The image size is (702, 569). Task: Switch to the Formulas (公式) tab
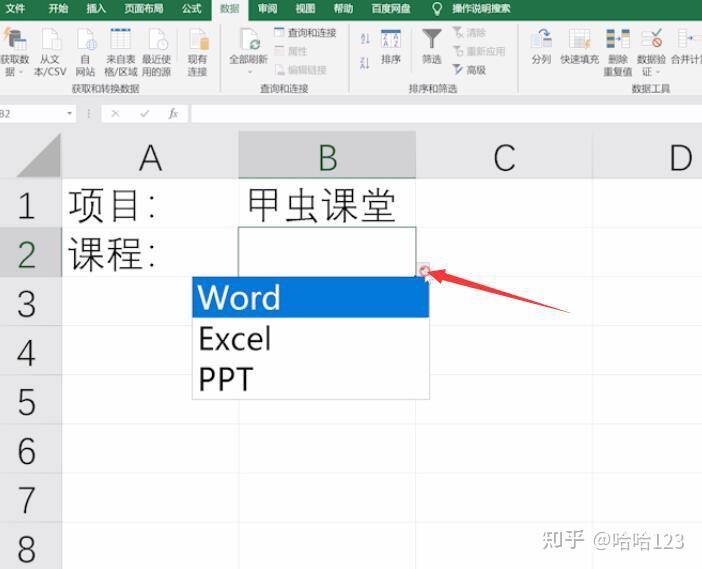pos(191,9)
